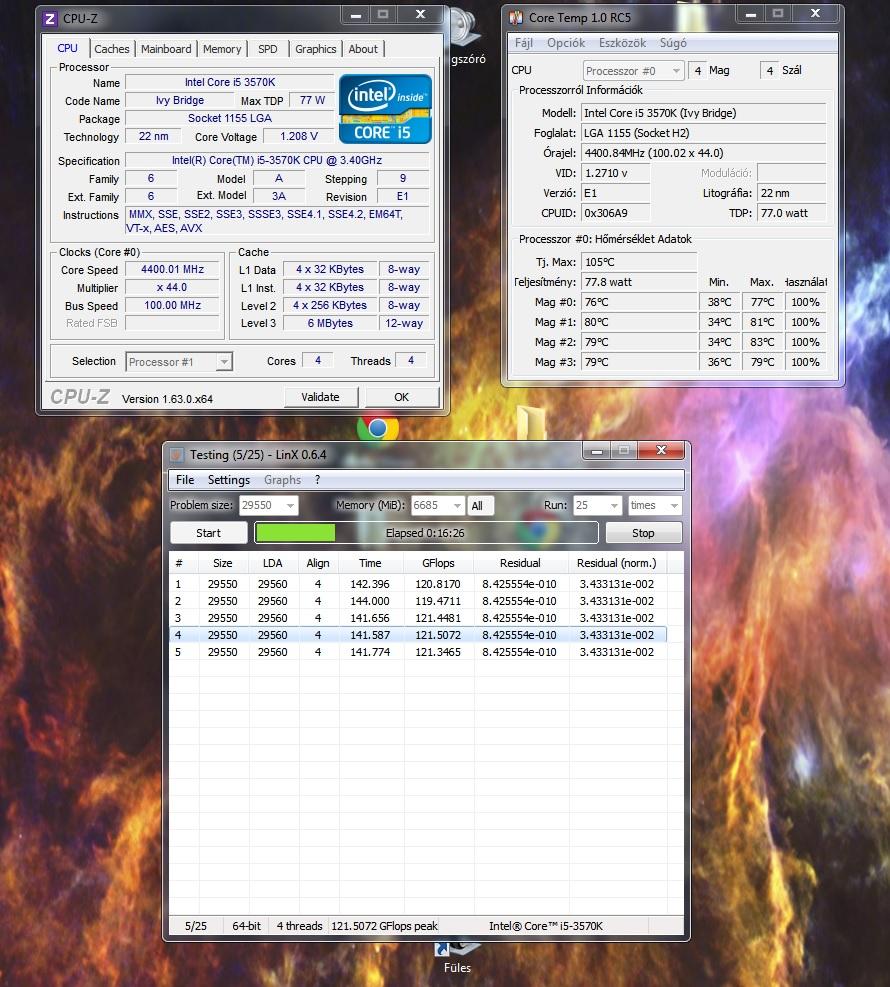The image size is (890, 987).
Task: Click the 5/25 status bar entry in LinX
Action: click(x=196, y=926)
